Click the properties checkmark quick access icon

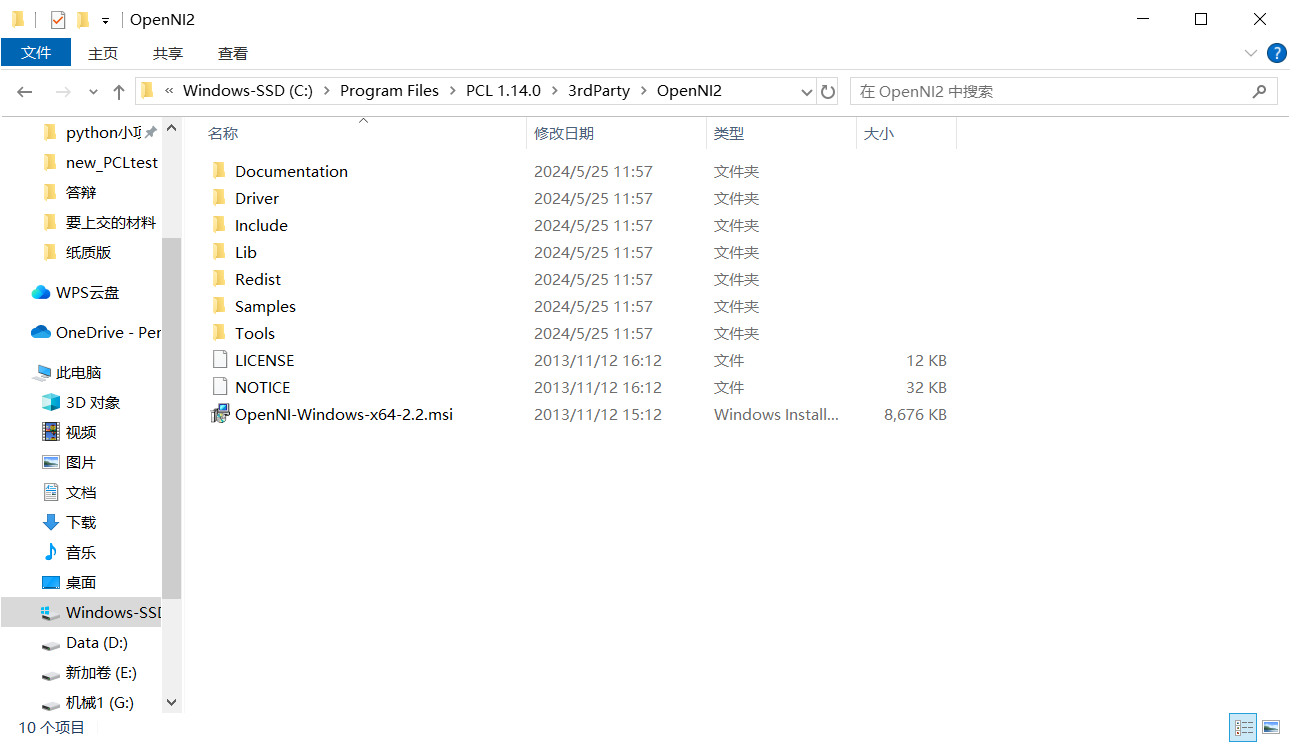pos(58,20)
